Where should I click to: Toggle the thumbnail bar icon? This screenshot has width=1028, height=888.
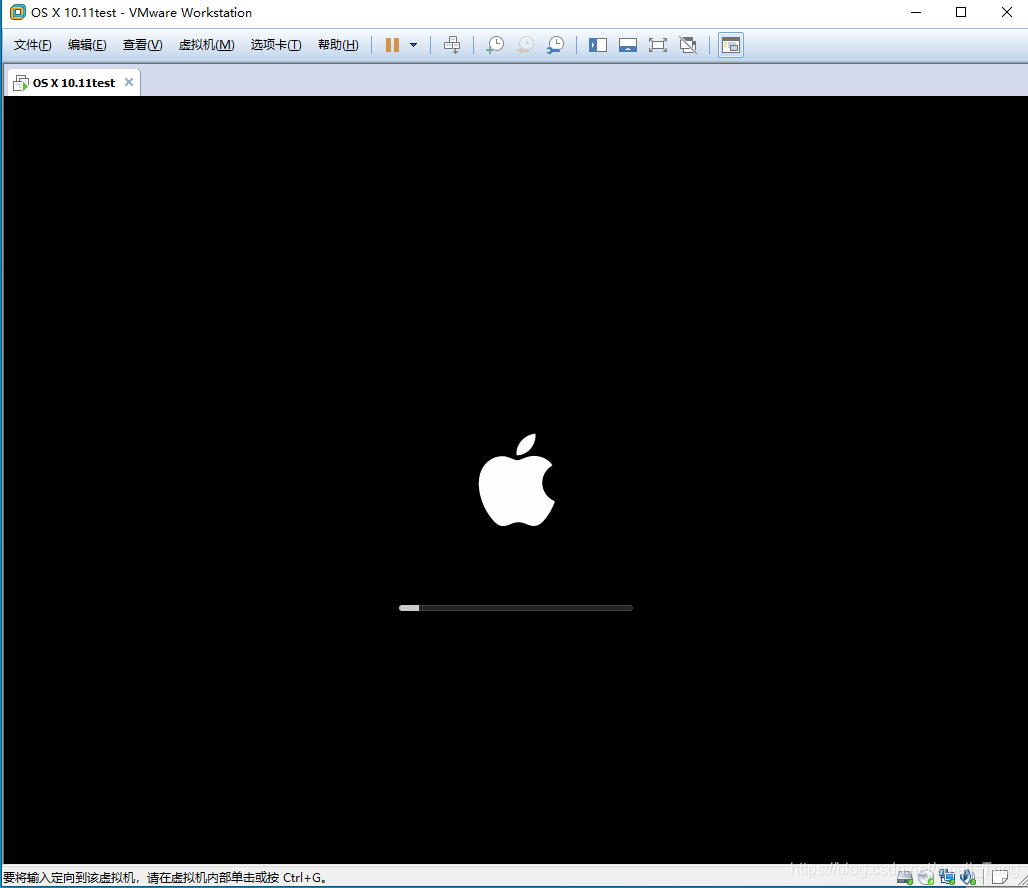628,45
